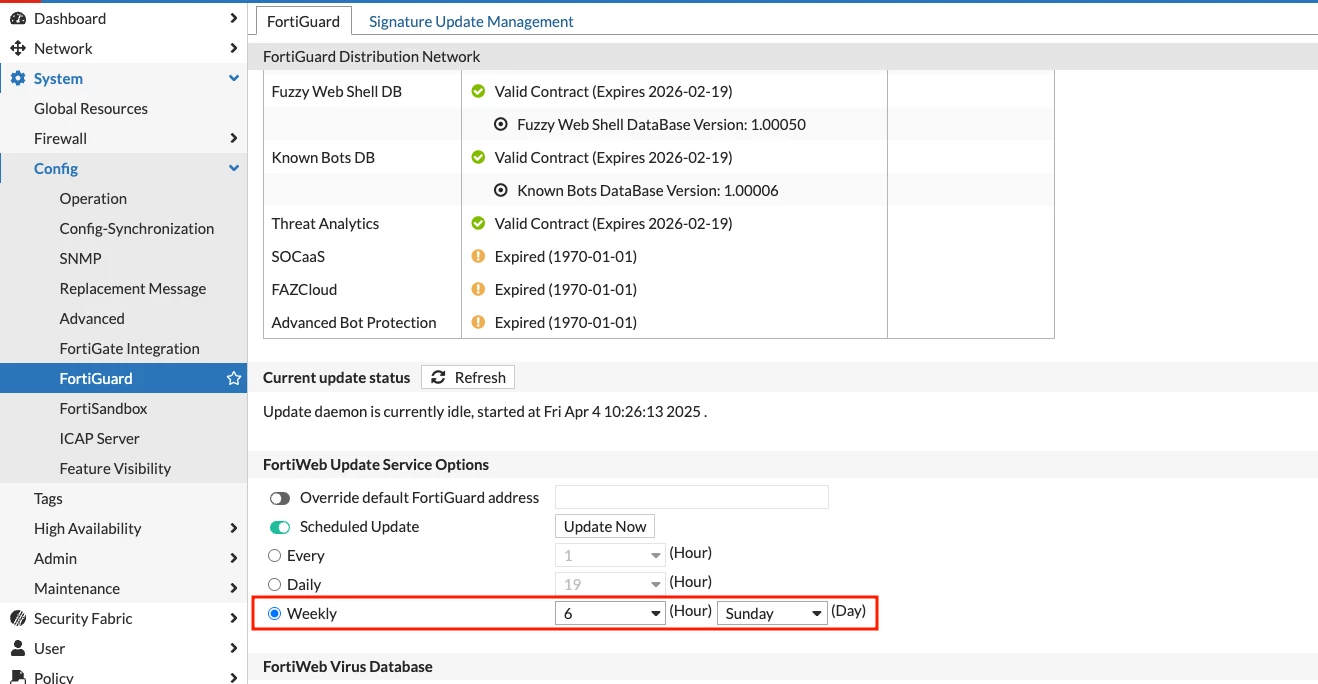The width and height of the screenshot is (1318, 684).
Task: Switch to the FortiGuard tab
Action: (304, 21)
